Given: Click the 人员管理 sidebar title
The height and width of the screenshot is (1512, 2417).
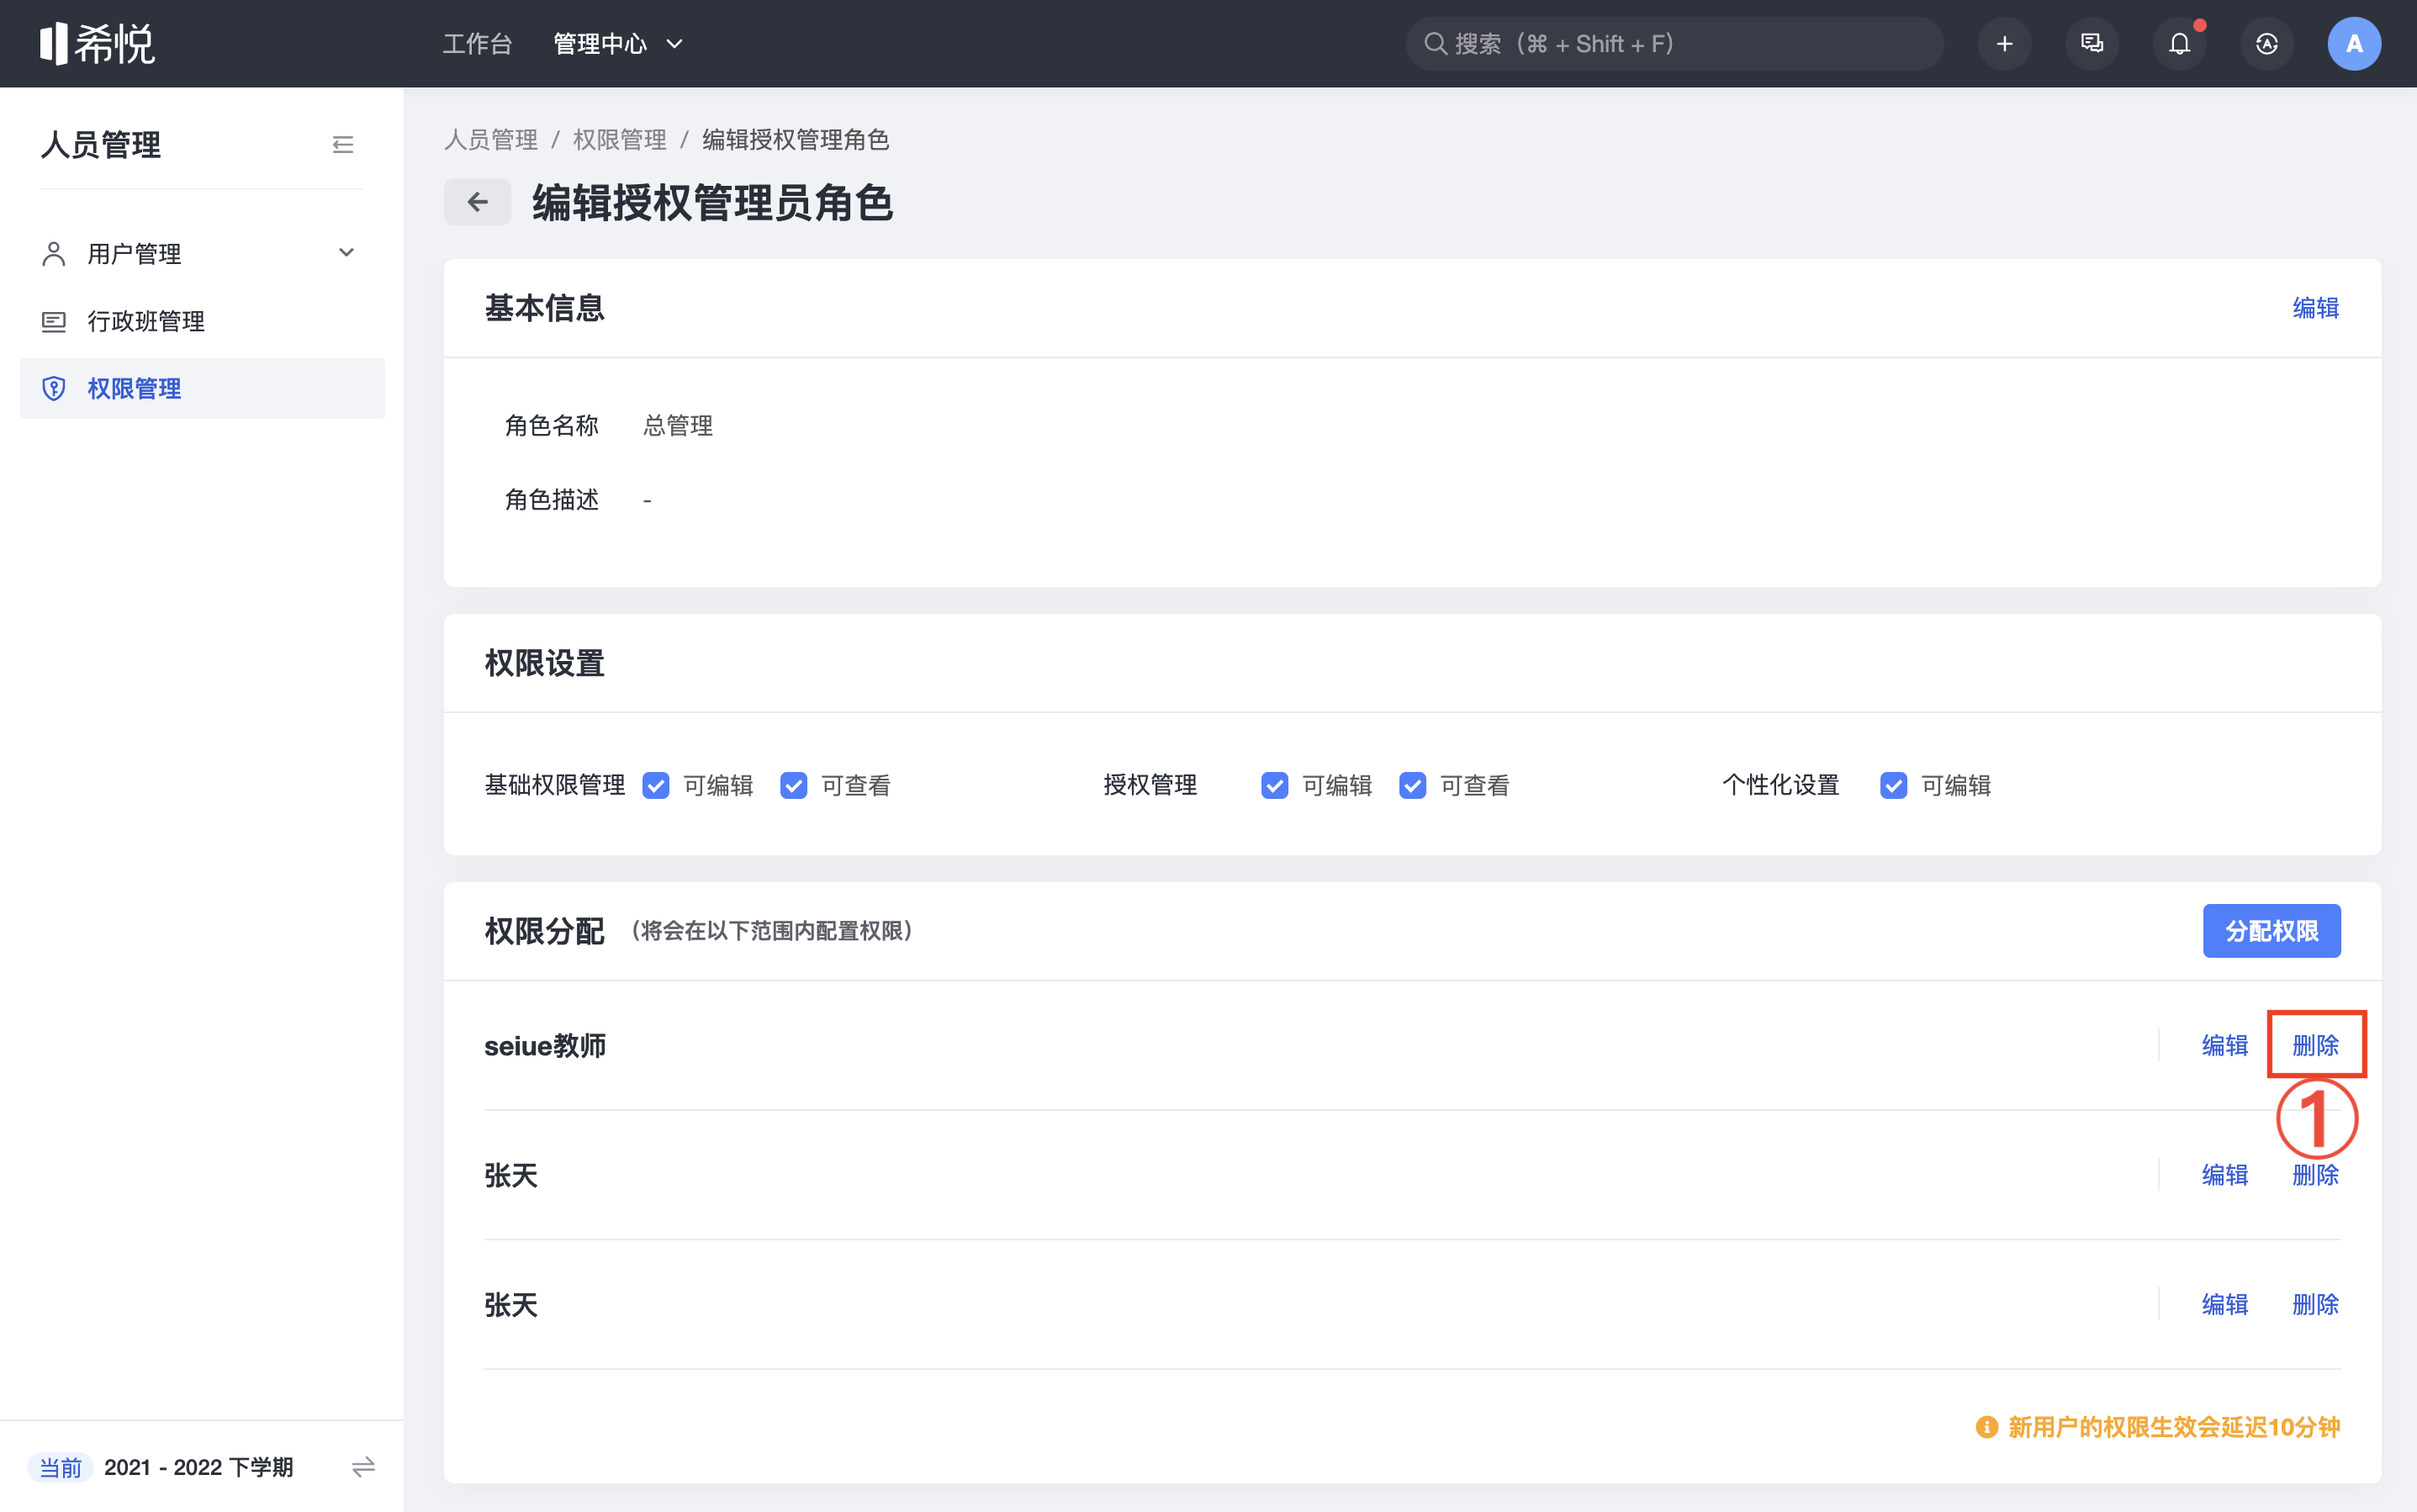Looking at the screenshot, I should point(100,145).
